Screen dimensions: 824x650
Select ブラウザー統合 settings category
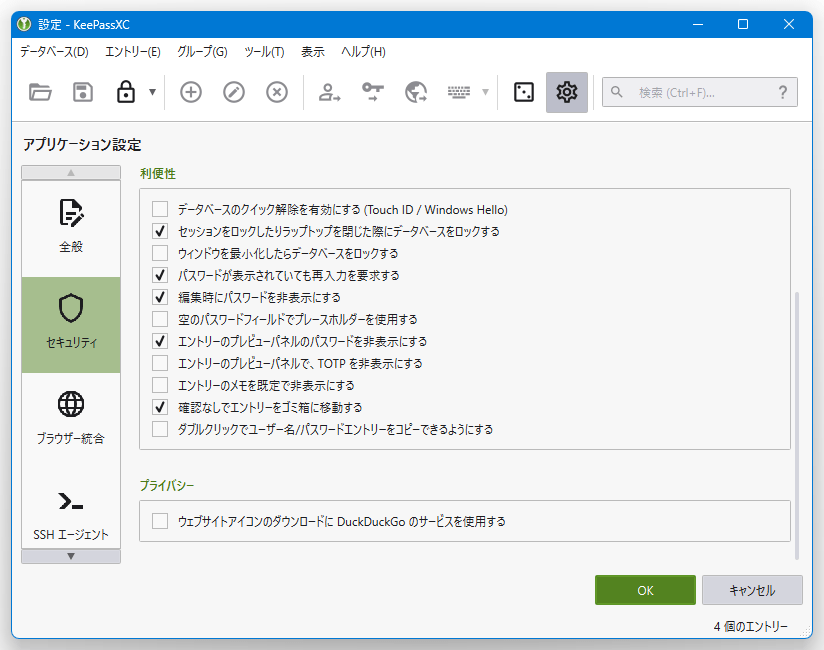(71, 420)
